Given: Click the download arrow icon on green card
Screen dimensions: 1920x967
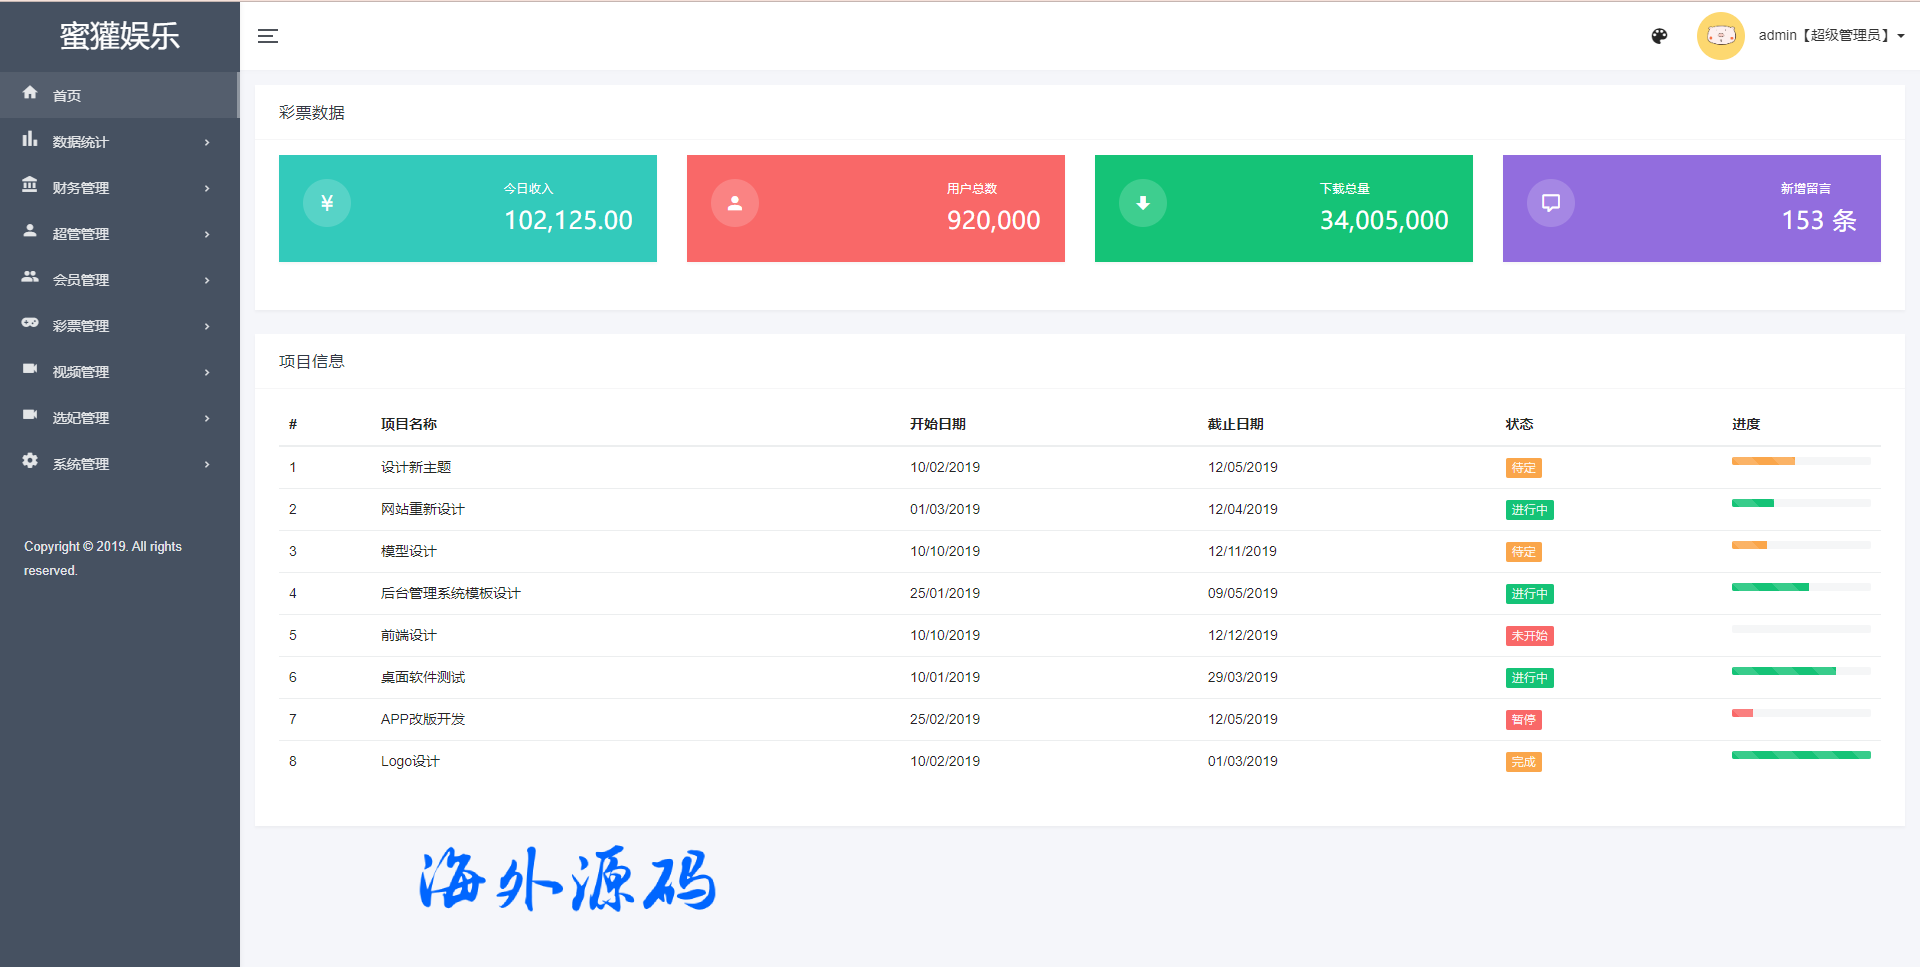Looking at the screenshot, I should click(1143, 203).
